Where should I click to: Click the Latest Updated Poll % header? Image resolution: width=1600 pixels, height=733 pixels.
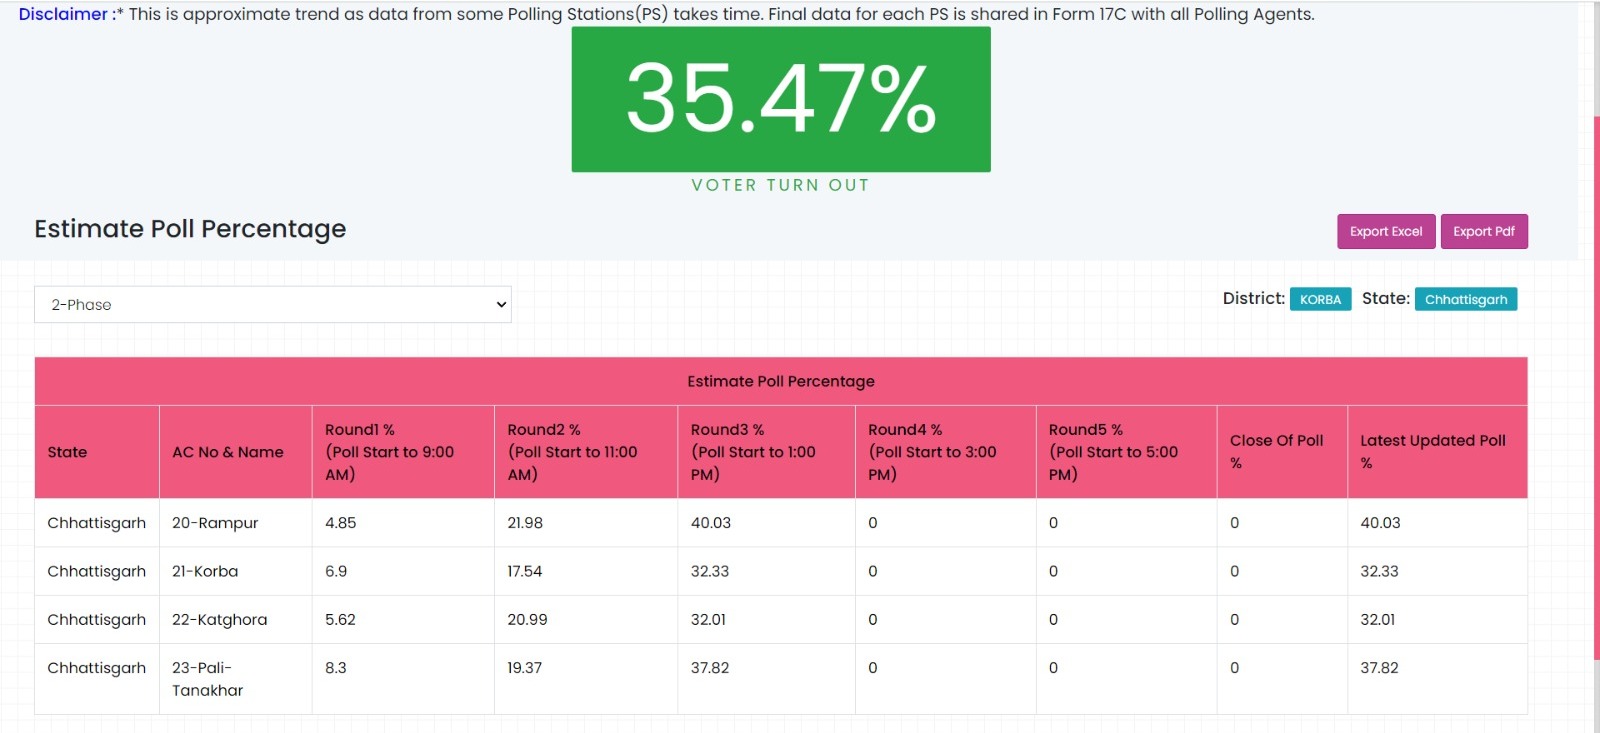[1432, 452]
